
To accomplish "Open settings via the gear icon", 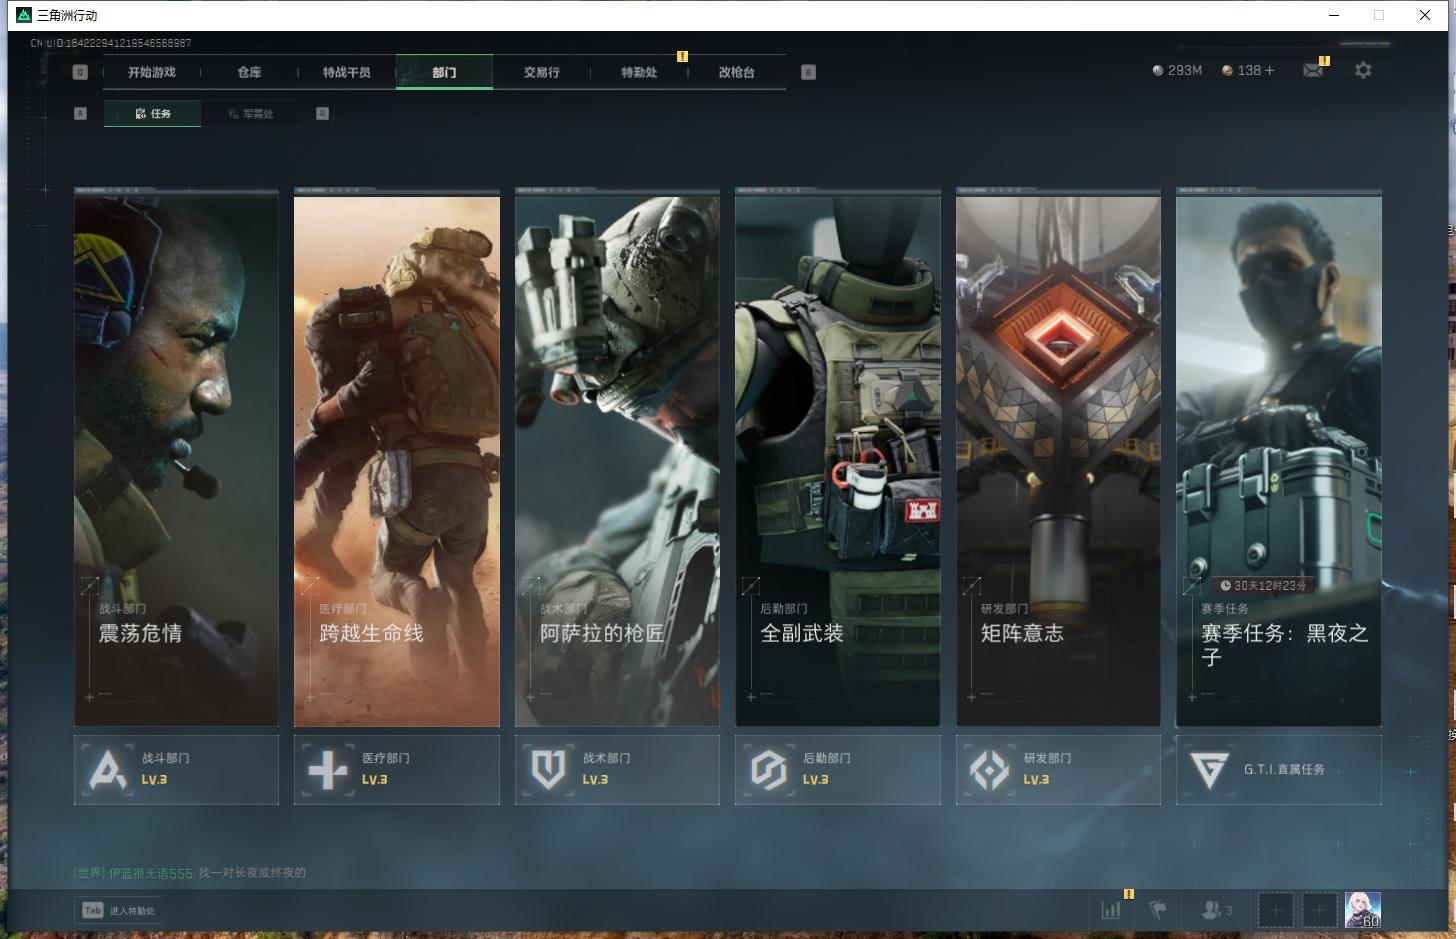I will click(x=1363, y=70).
